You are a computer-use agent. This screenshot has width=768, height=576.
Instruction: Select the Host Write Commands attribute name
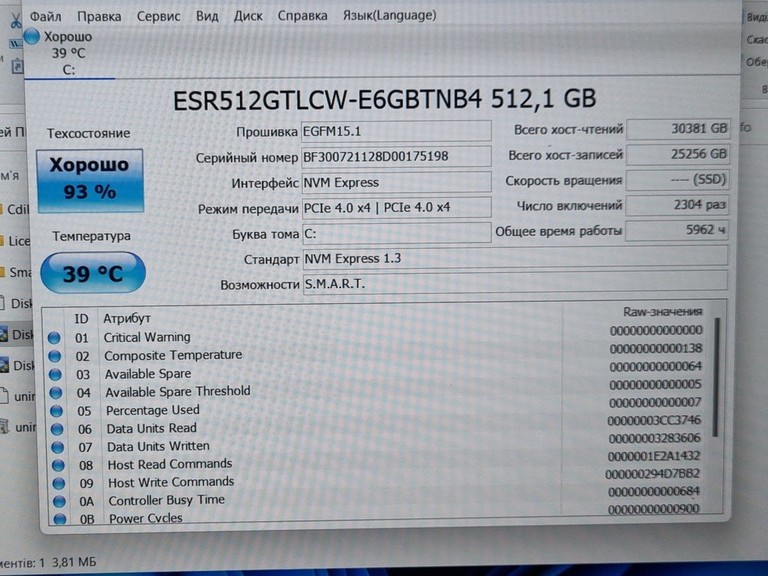(171, 482)
